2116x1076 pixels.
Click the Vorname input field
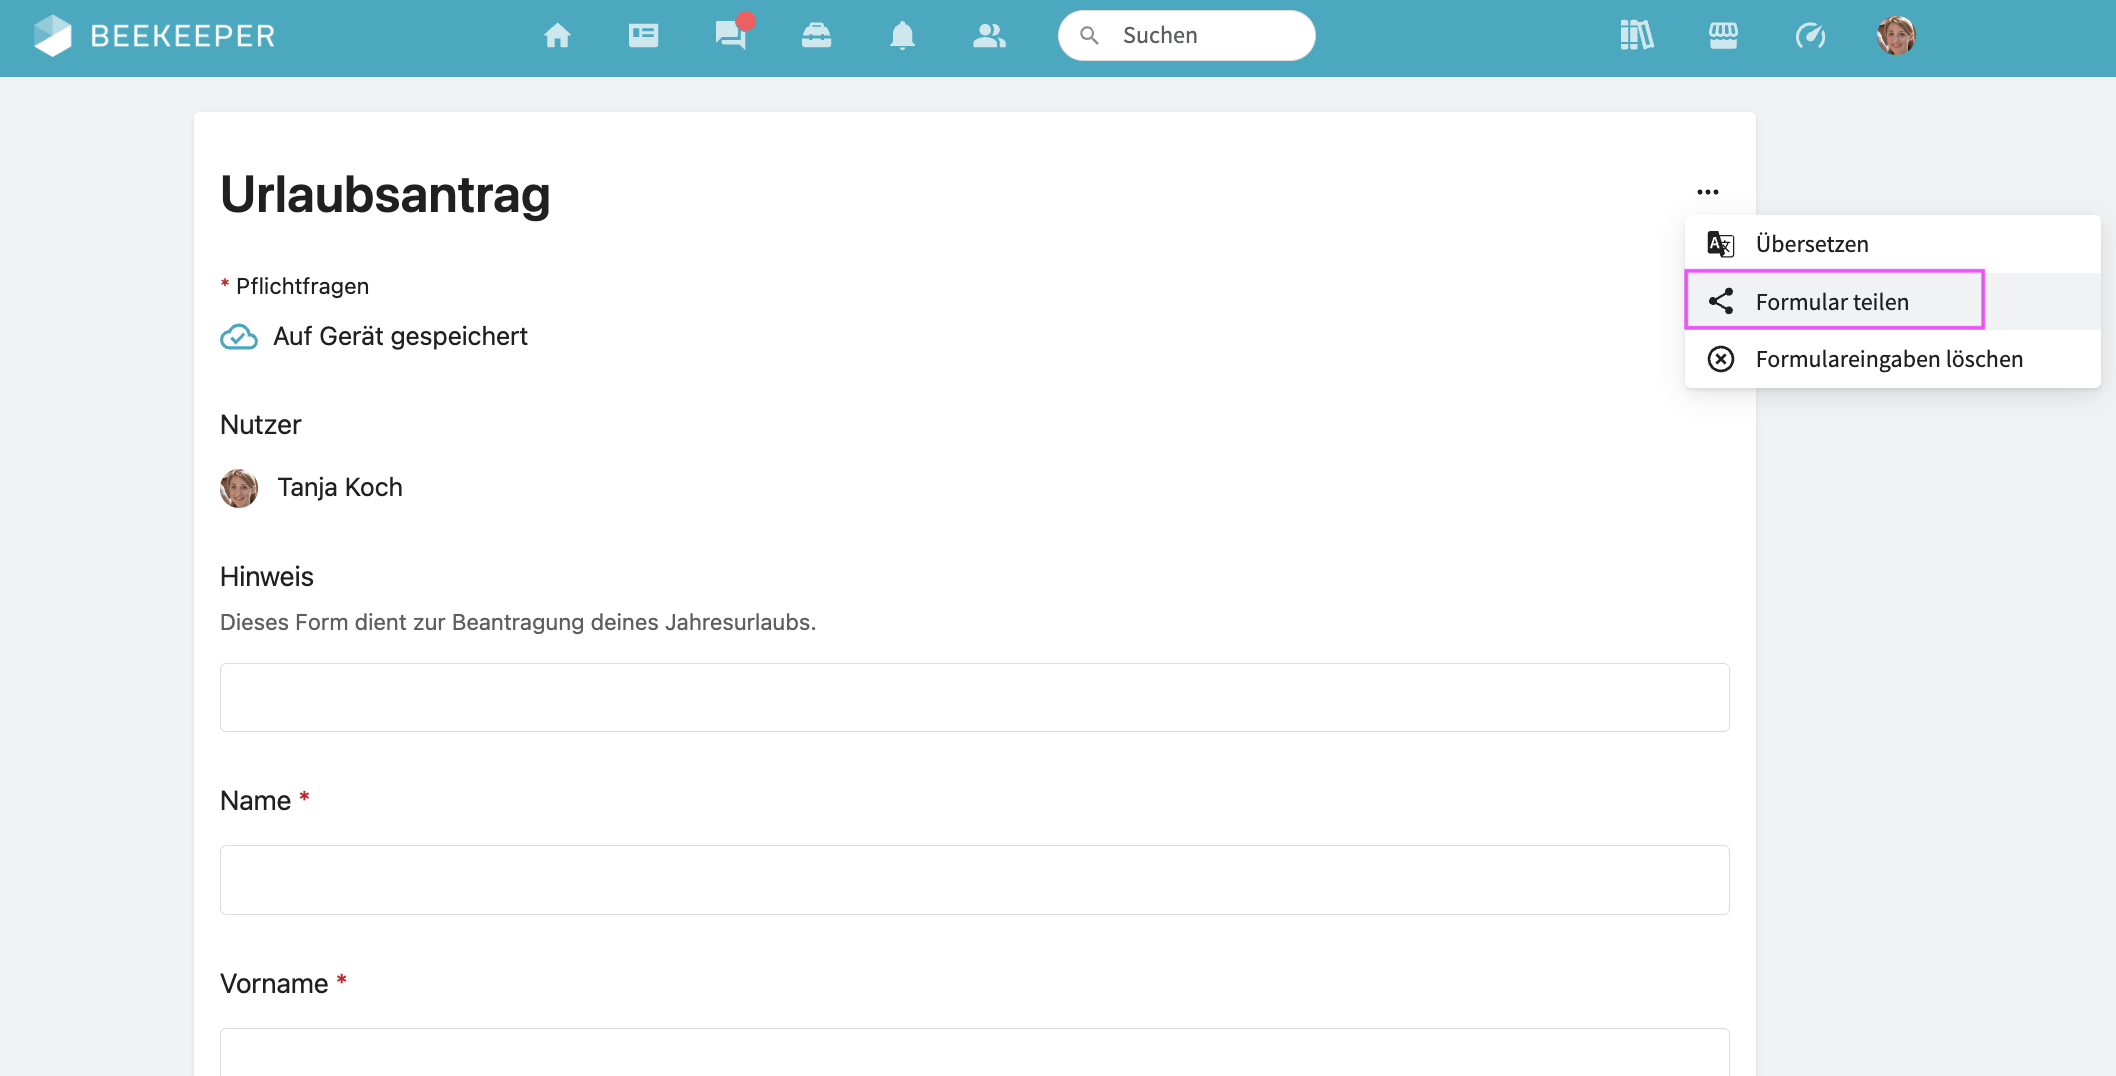tap(974, 1052)
